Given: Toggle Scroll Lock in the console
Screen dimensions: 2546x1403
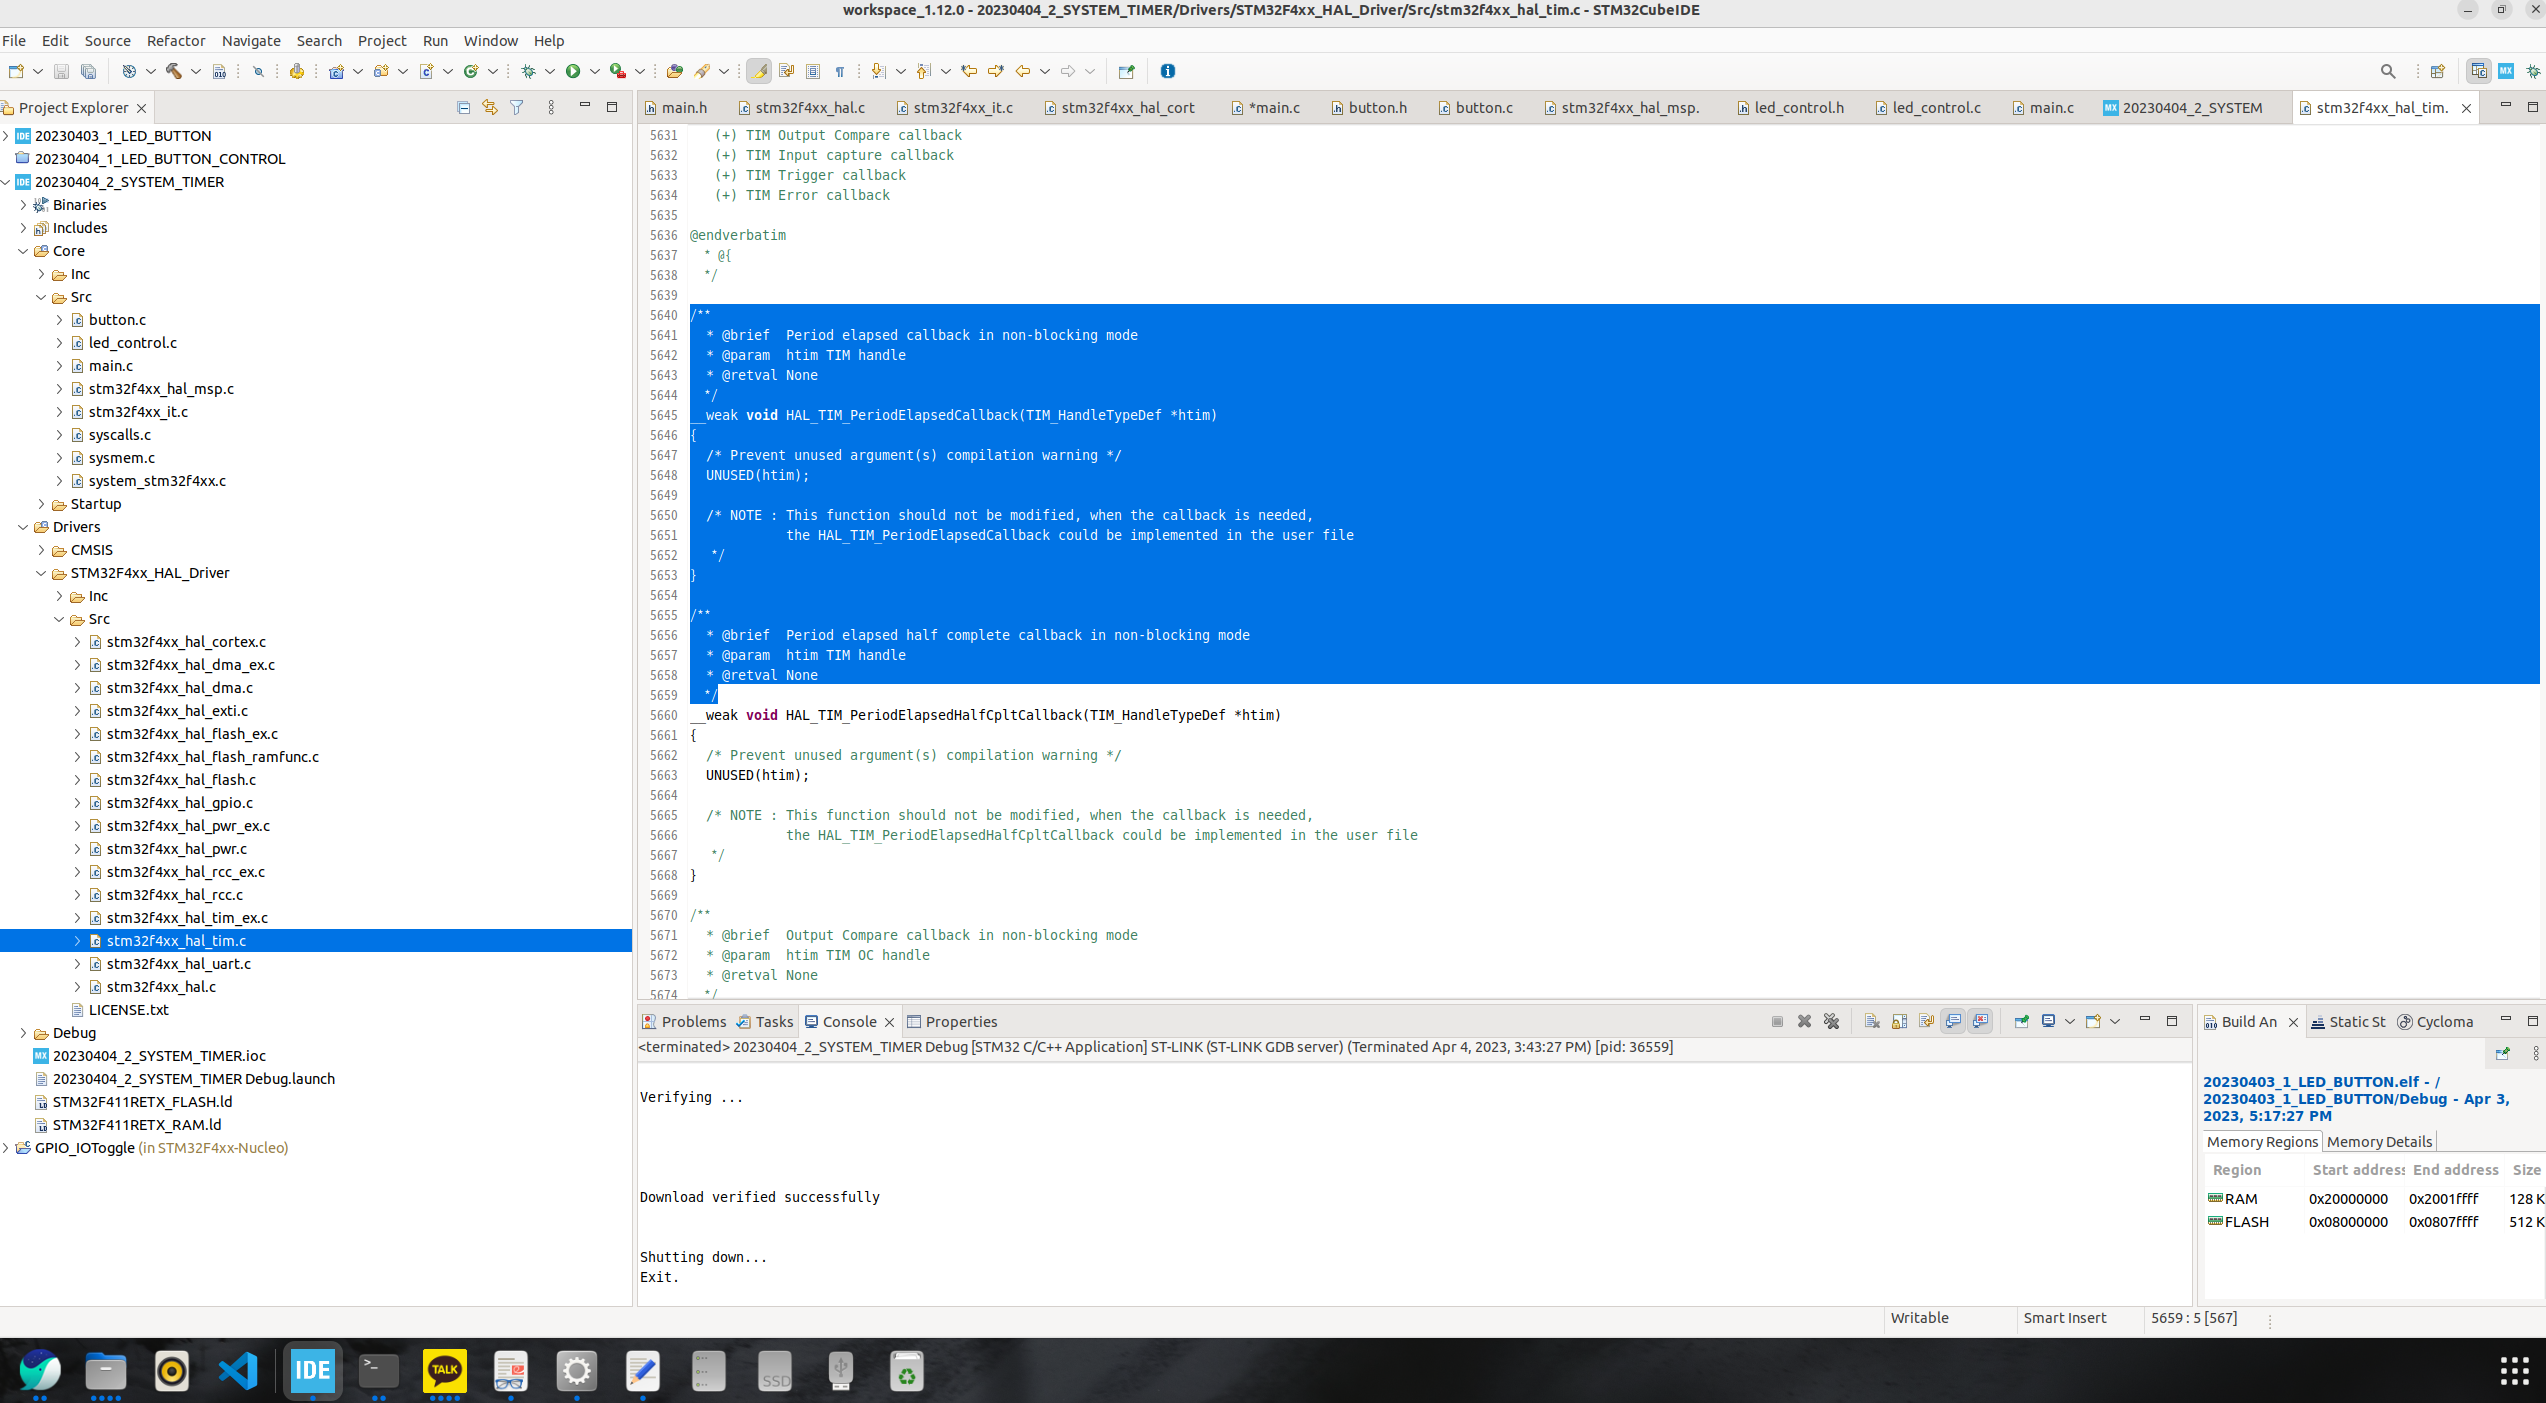Looking at the screenshot, I should (1899, 1021).
